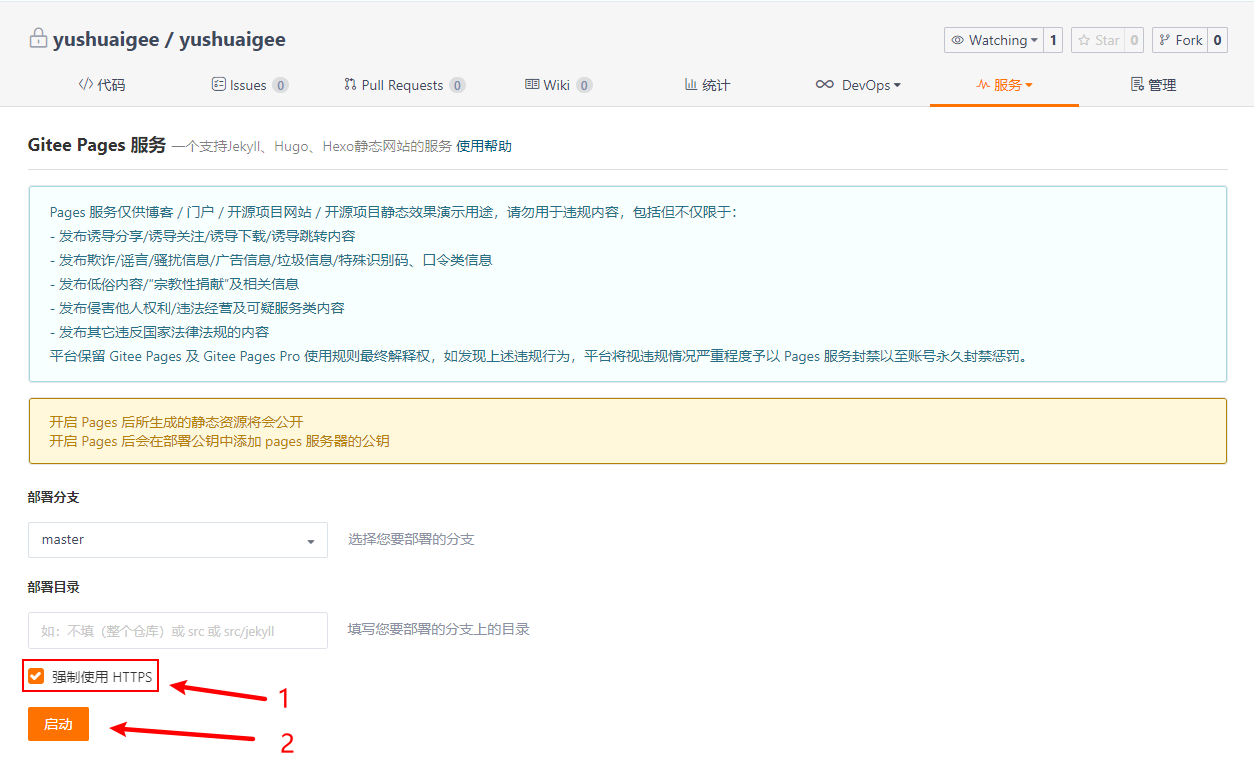Click the 部署分支 label
Screen dimensions: 1254x779
[54, 497]
